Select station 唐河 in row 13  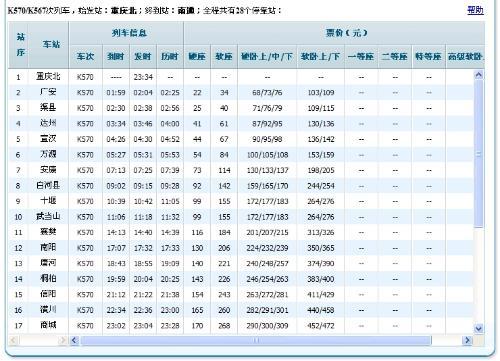(48, 263)
